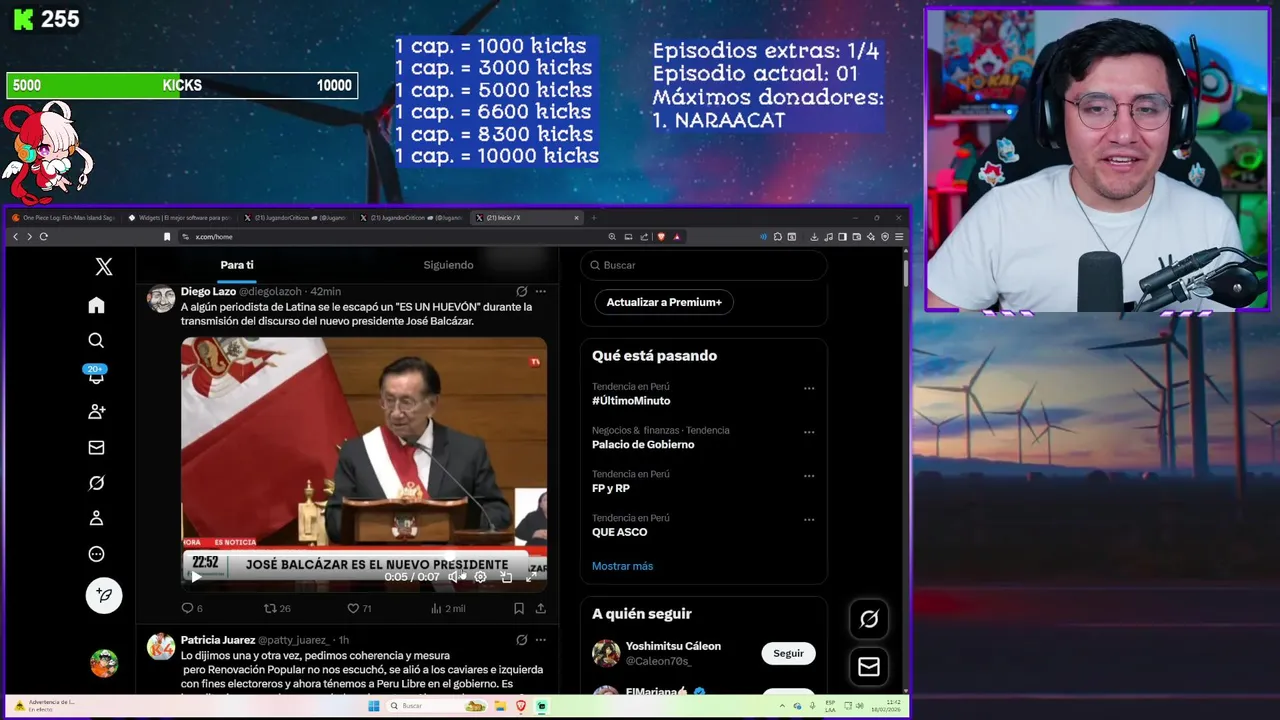
Task: Open Messages envelope in sidebar
Action: pyautogui.click(x=96, y=448)
